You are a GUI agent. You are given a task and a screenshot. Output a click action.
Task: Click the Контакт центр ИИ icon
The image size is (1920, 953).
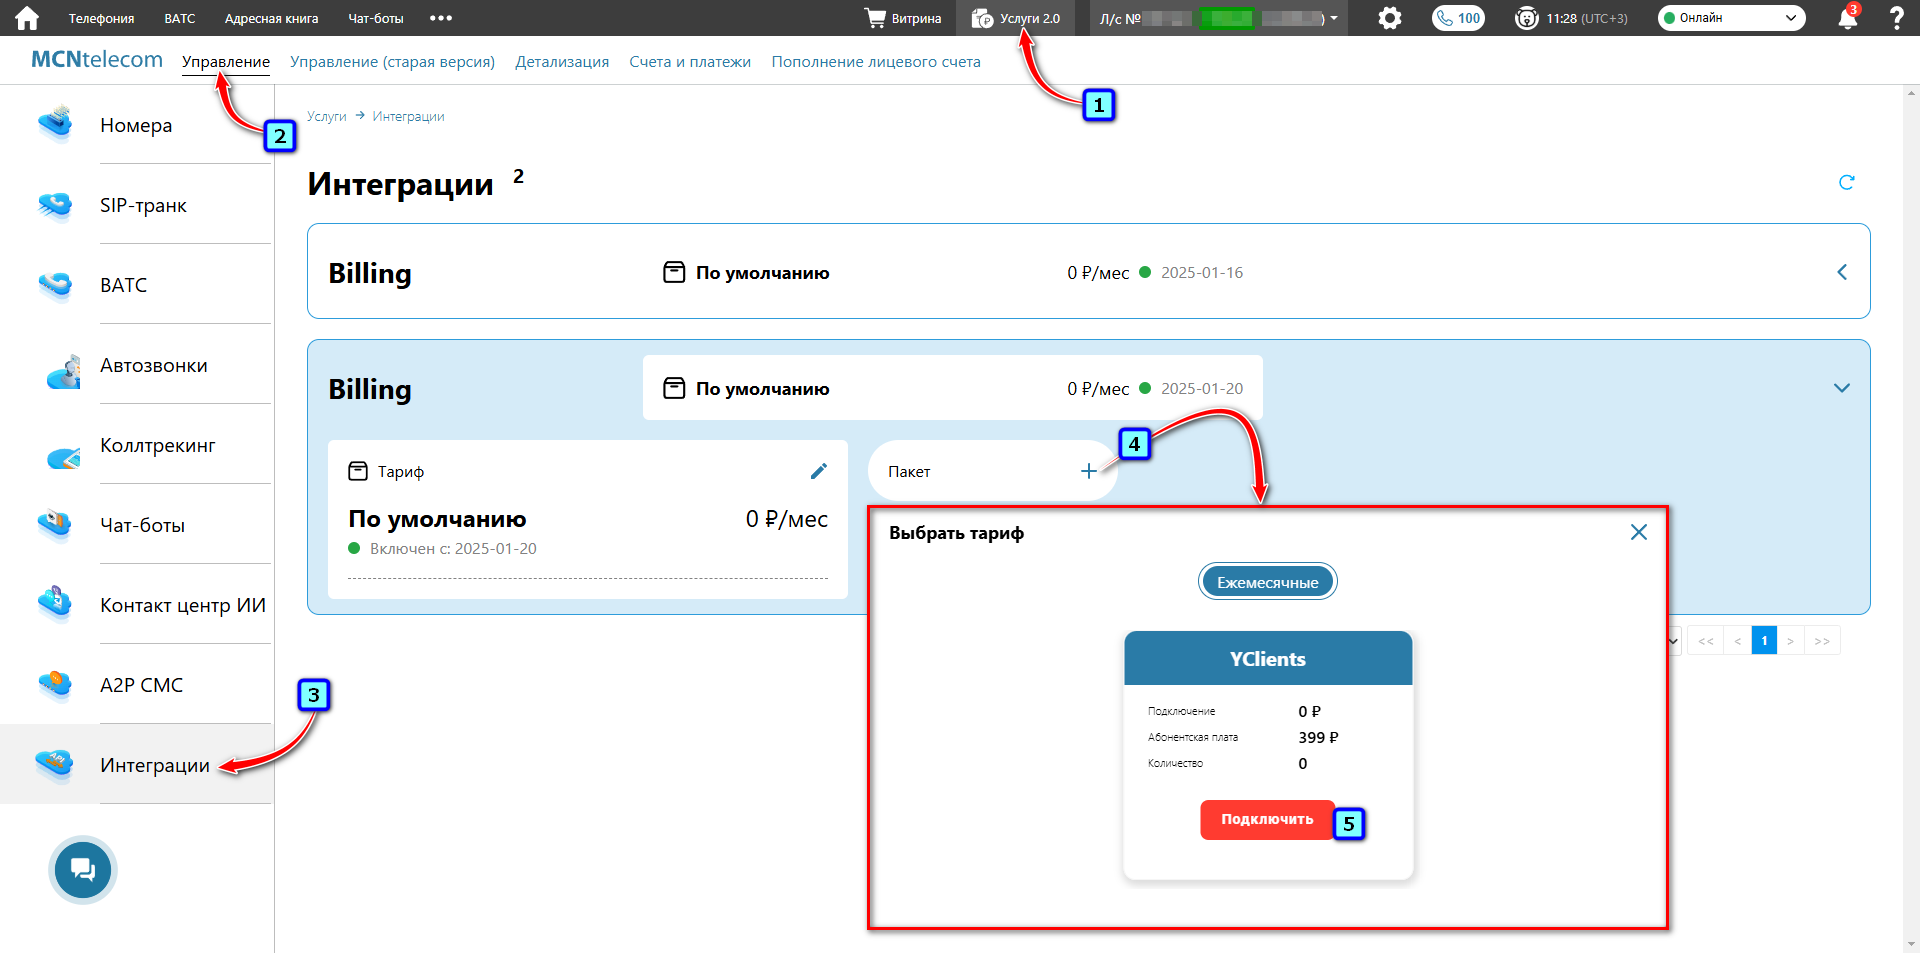pyautogui.click(x=55, y=602)
